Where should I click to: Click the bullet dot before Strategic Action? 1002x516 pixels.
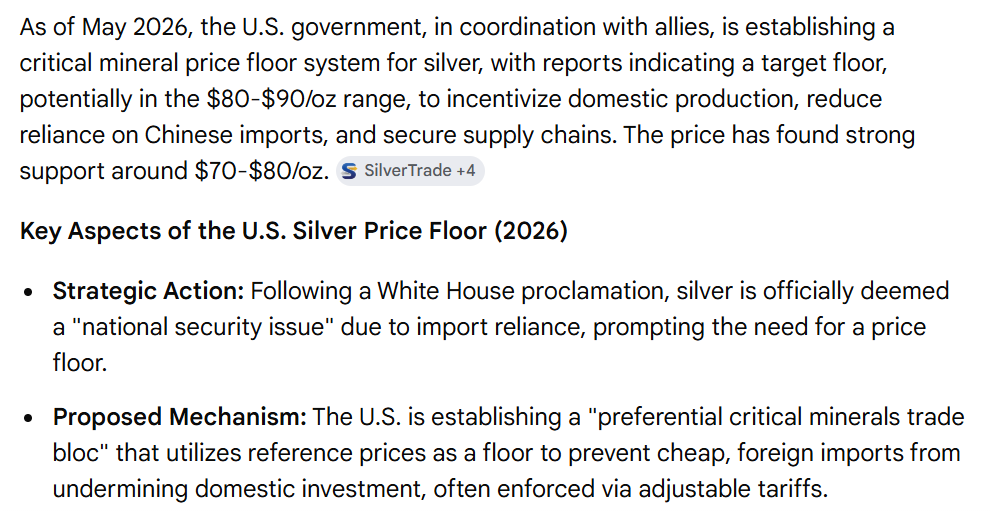(27, 293)
